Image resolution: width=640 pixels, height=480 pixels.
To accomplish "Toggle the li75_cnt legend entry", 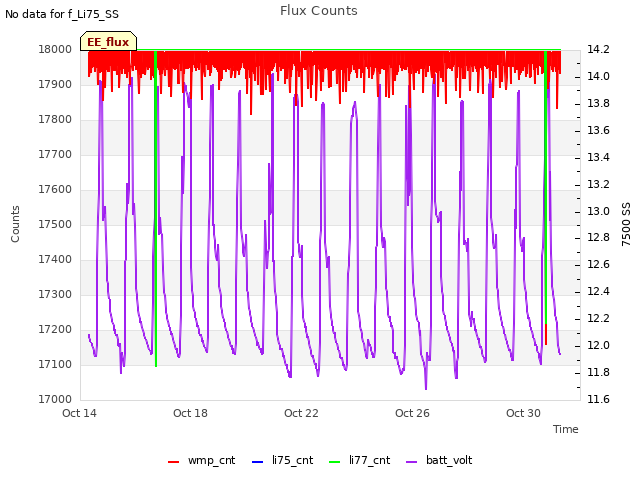I will [x=282, y=460].
